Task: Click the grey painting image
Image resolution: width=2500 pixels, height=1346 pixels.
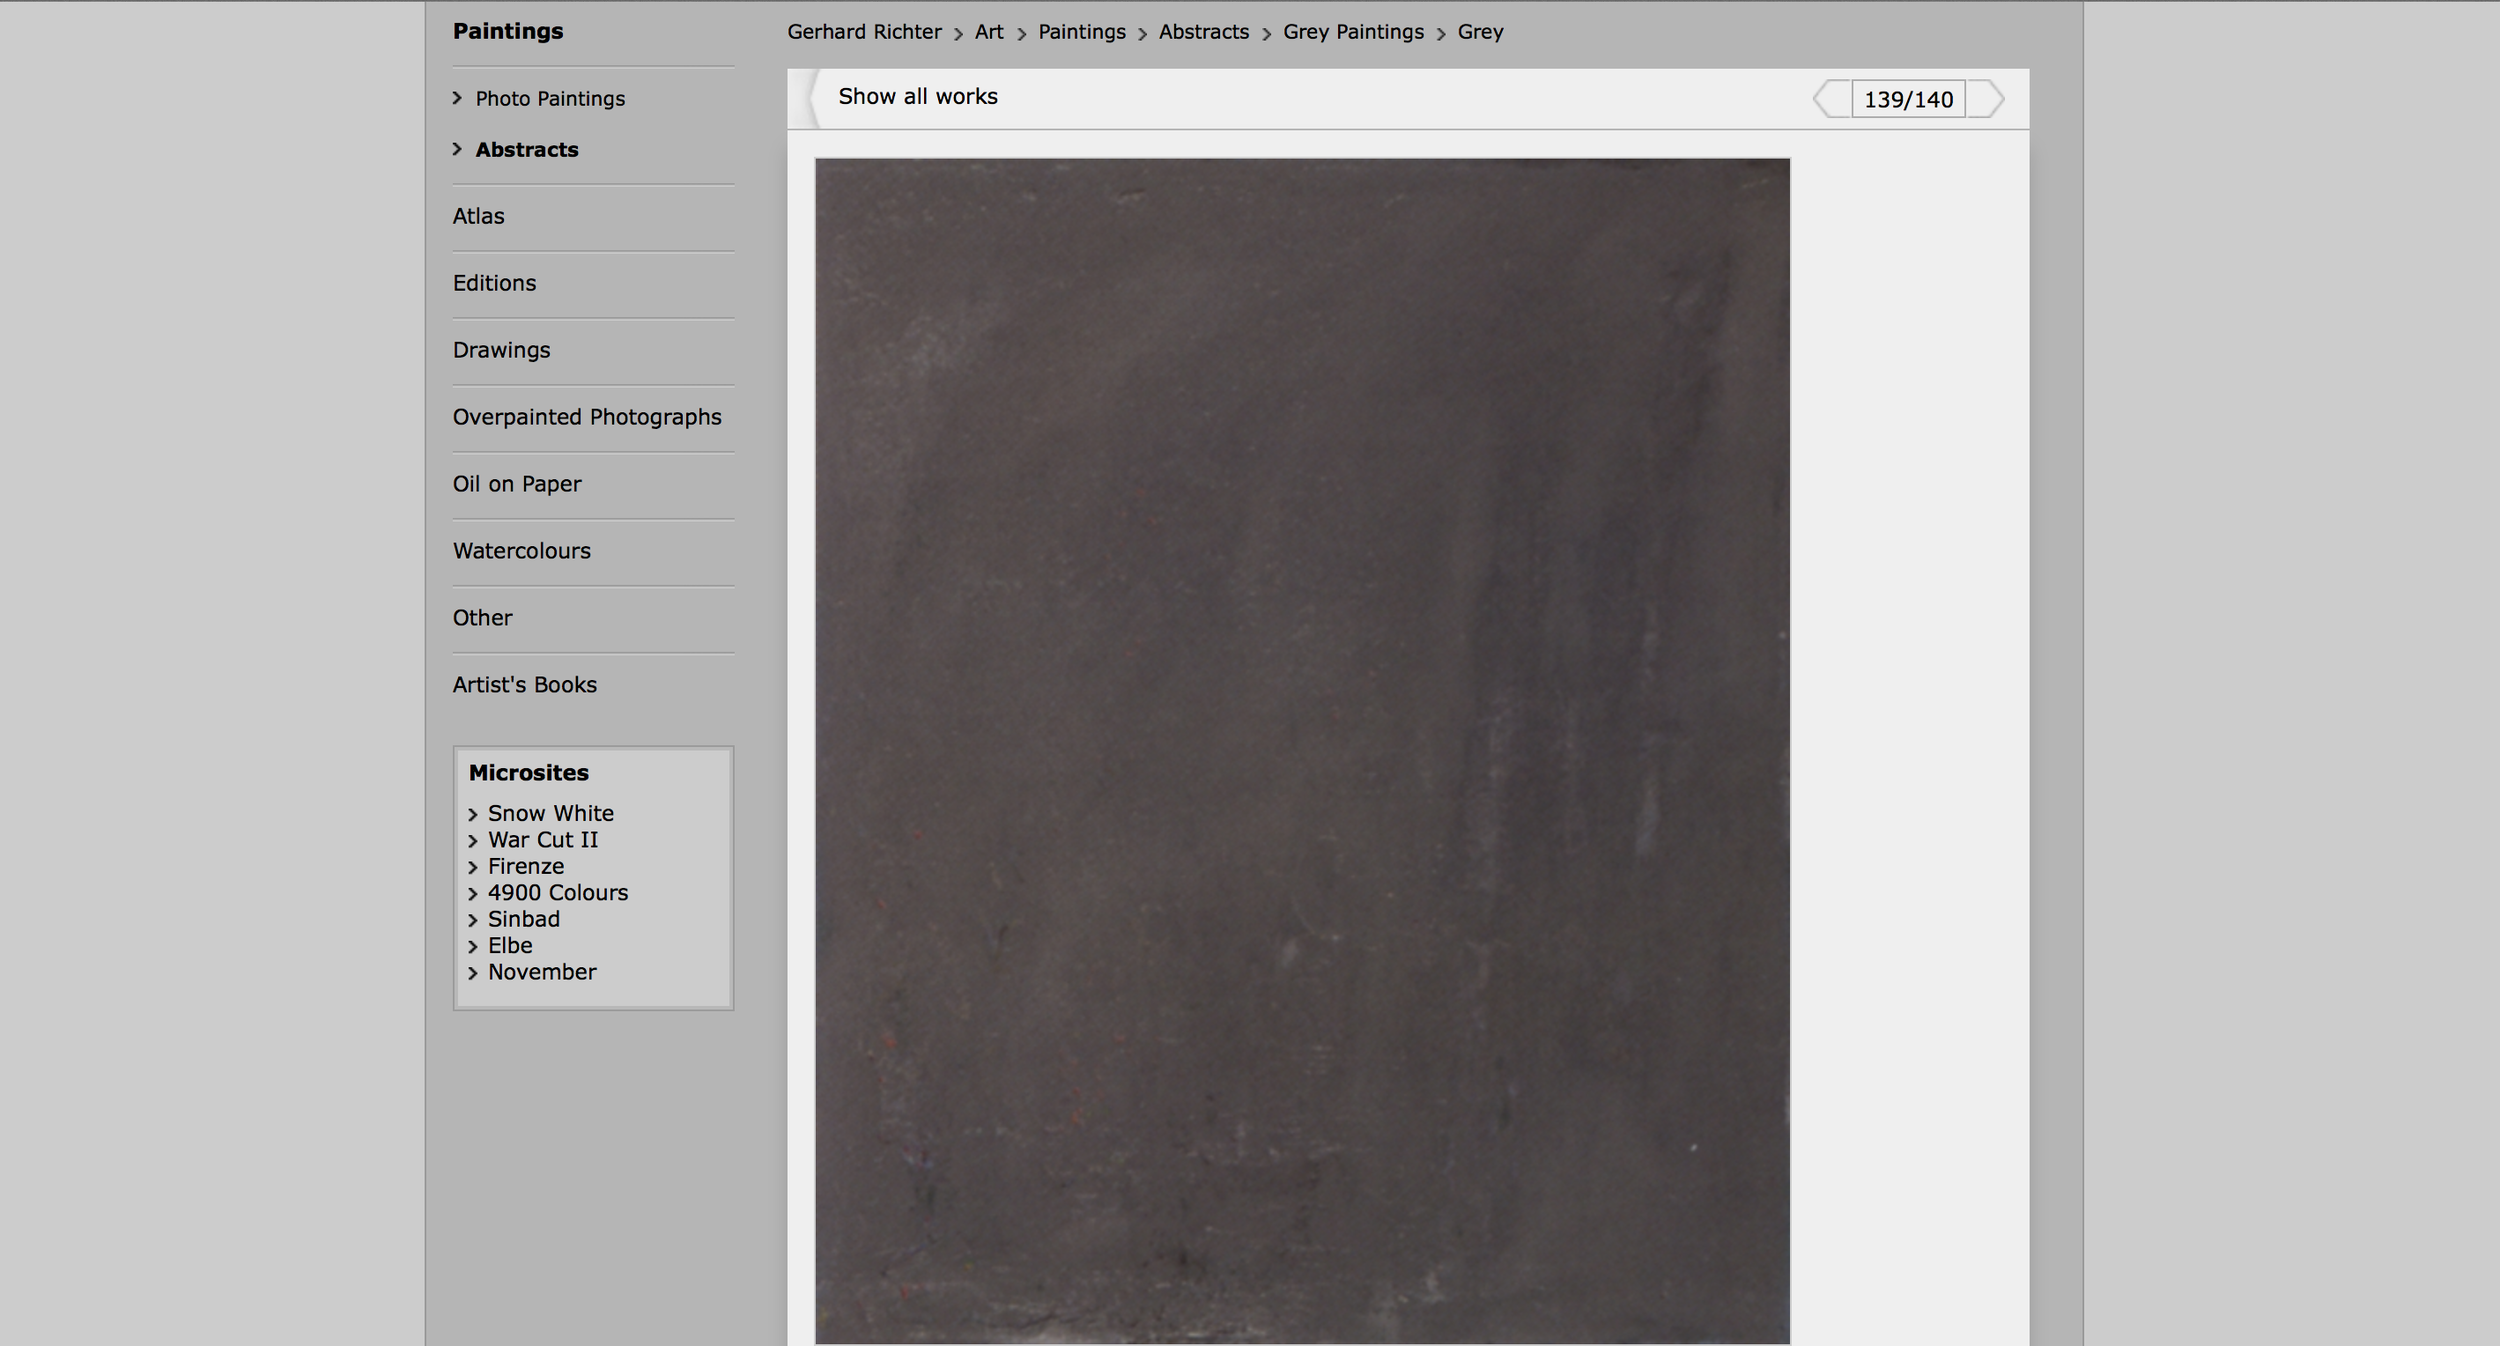Action: [x=1302, y=751]
